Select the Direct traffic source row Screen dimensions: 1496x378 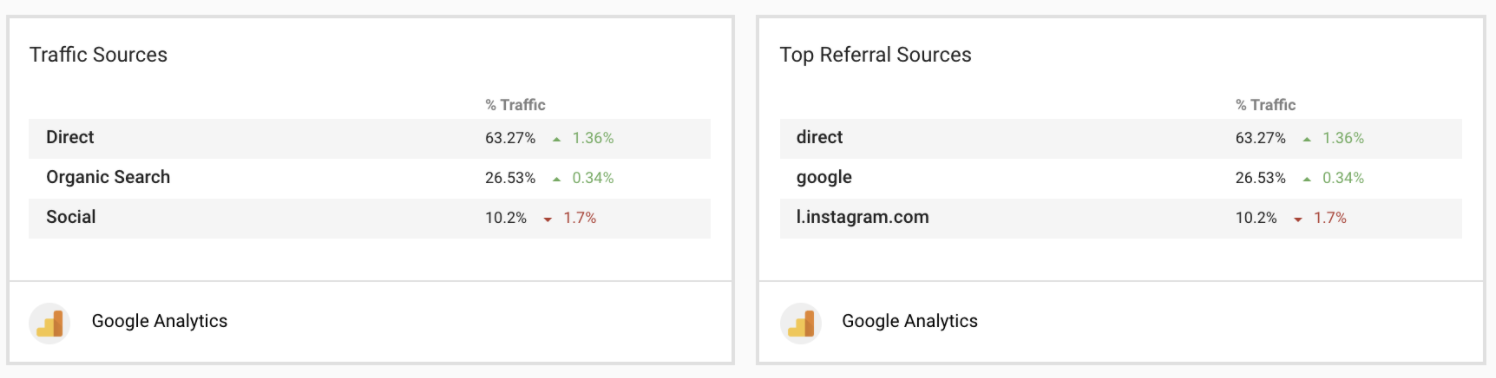[x=370, y=138]
